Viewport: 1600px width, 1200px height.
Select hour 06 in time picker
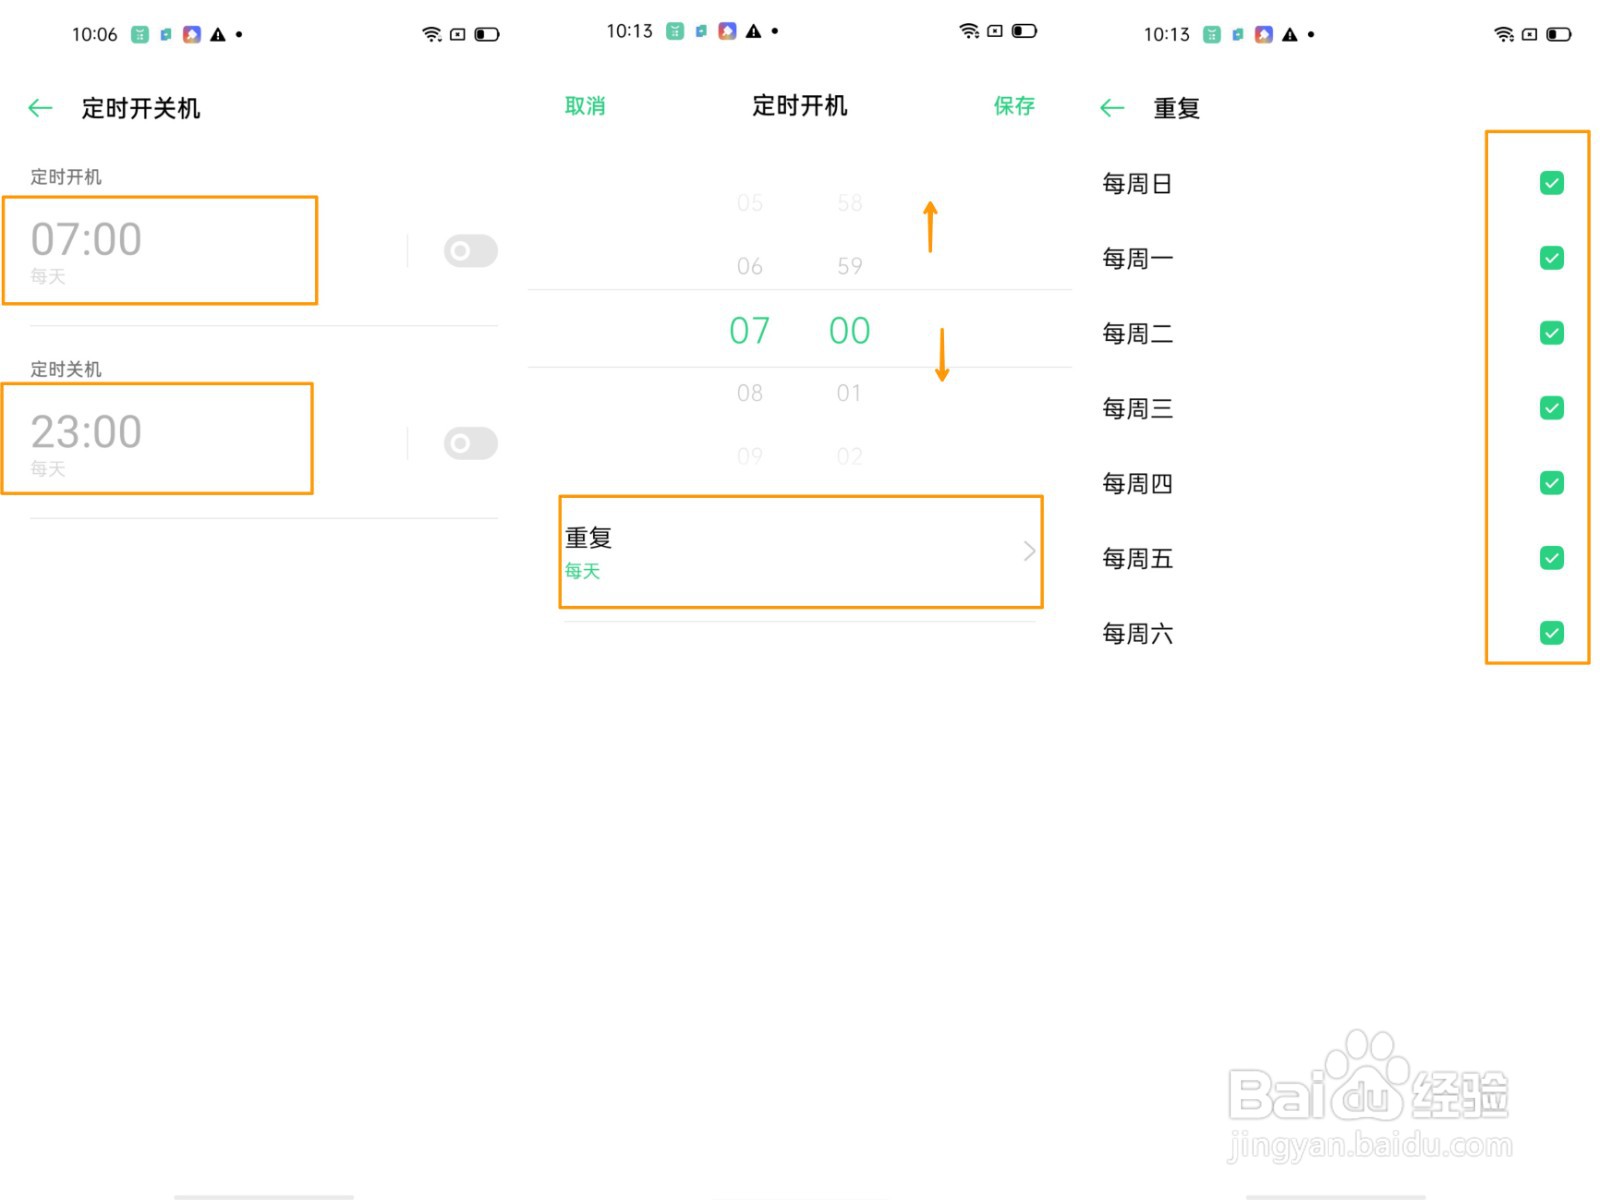pos(750,266)
